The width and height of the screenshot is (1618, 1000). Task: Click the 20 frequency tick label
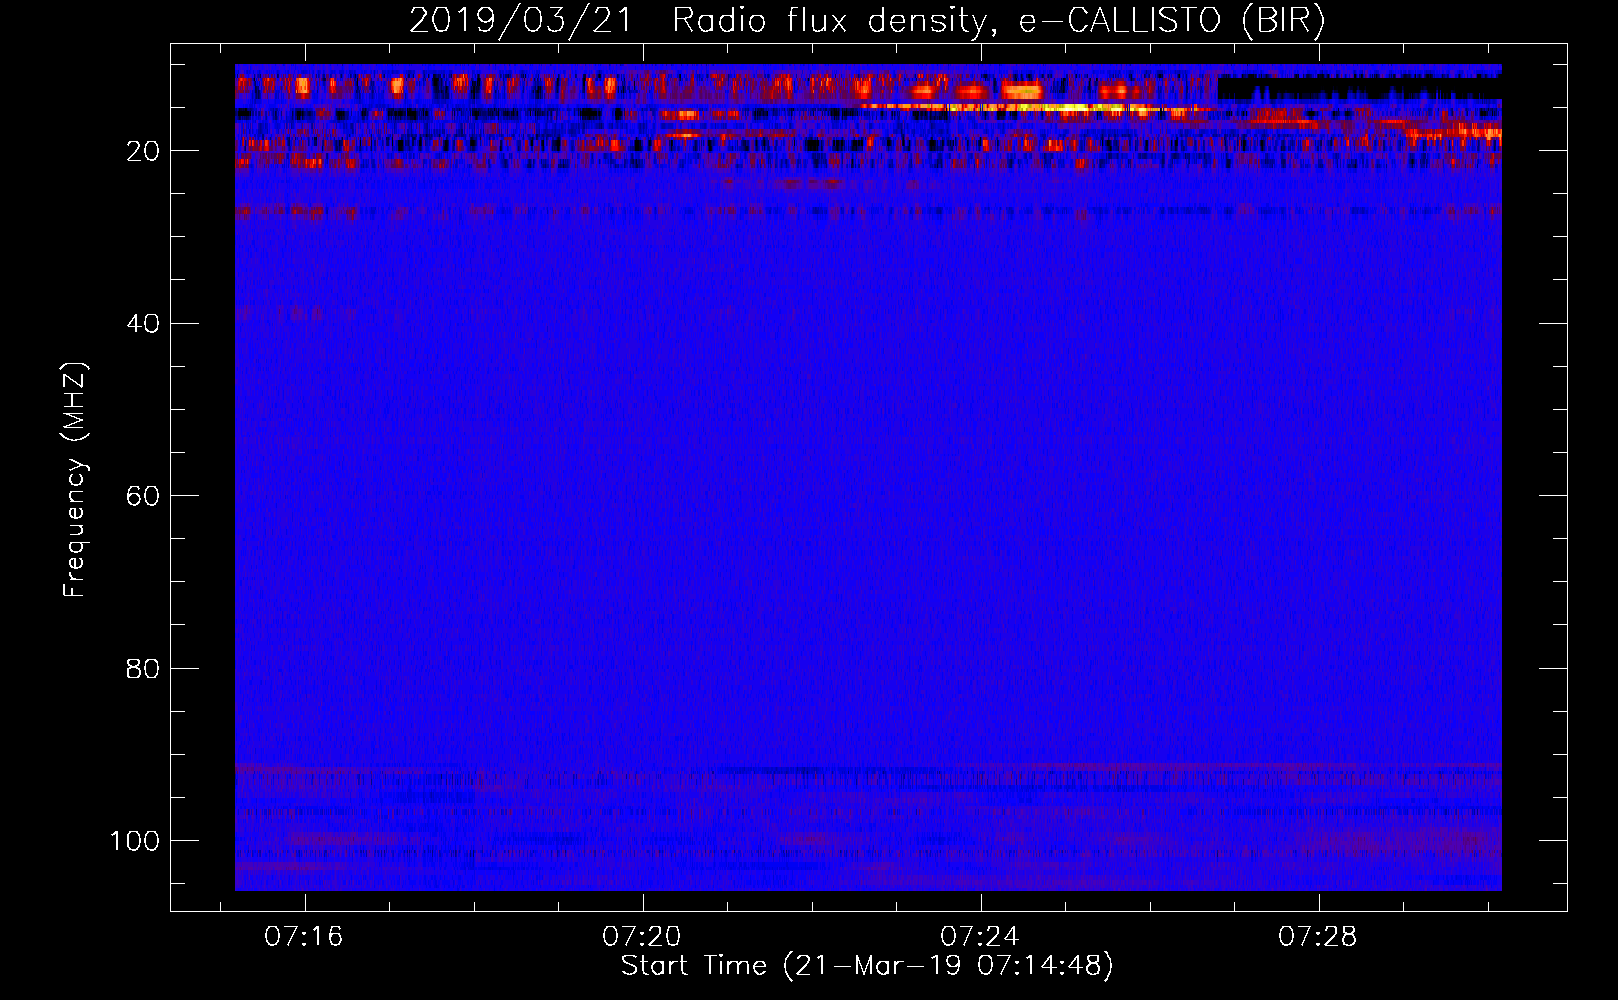tap(143, 151)
